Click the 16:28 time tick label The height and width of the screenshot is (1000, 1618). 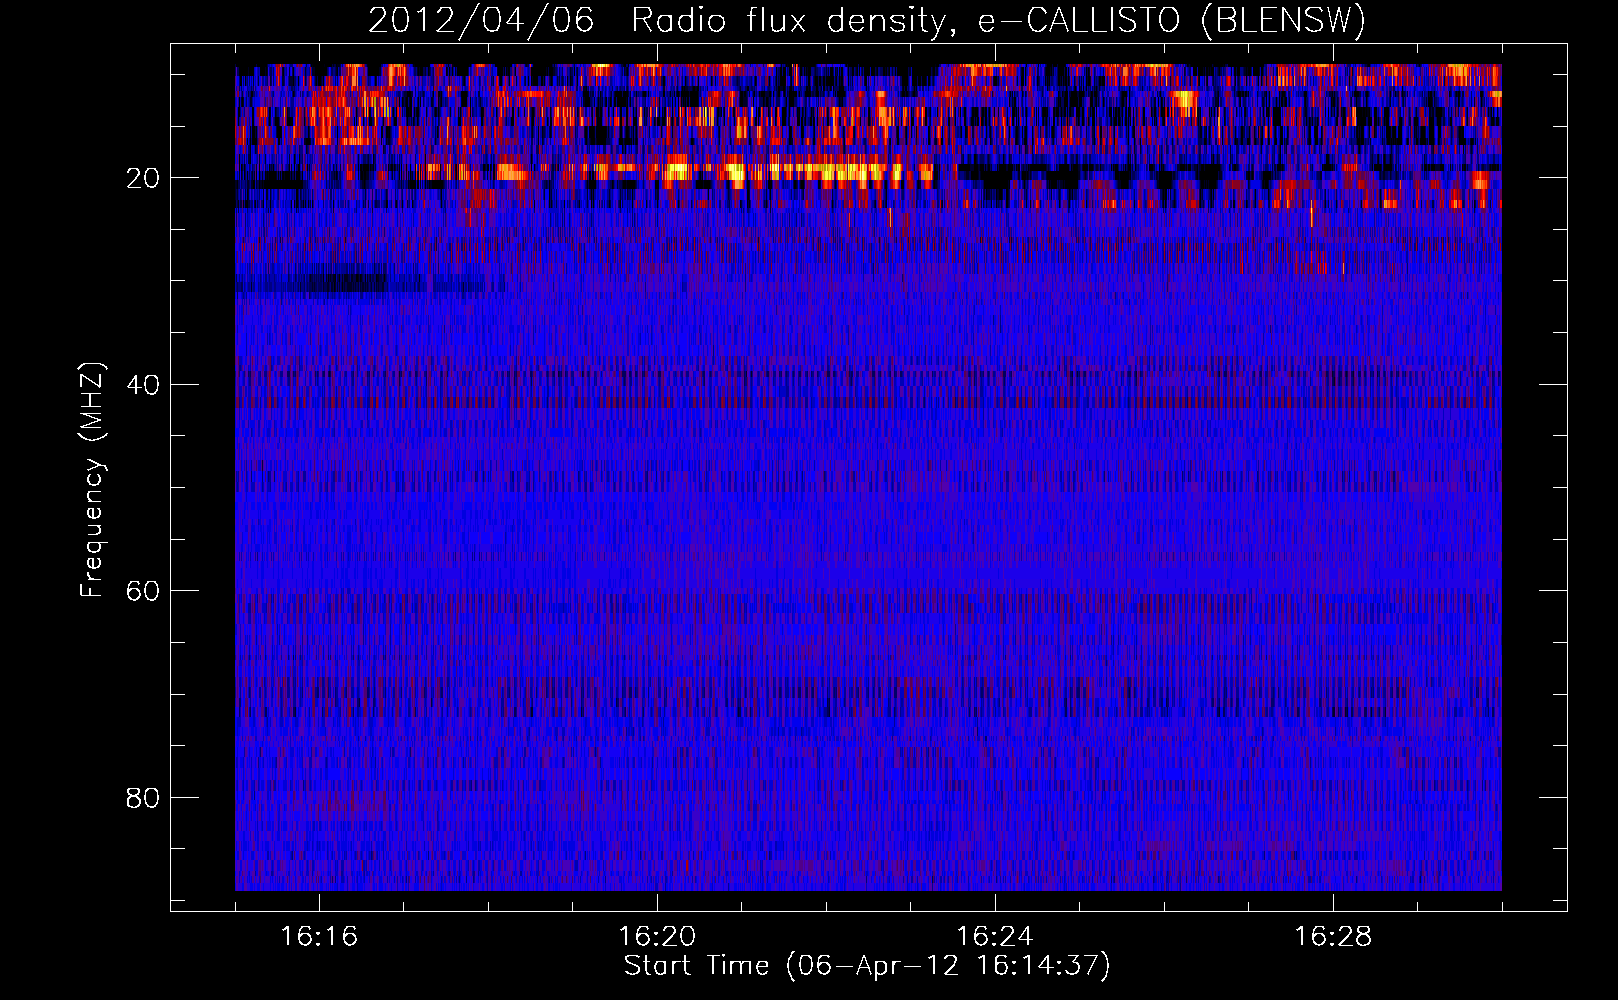click(x=1333, y=937)
